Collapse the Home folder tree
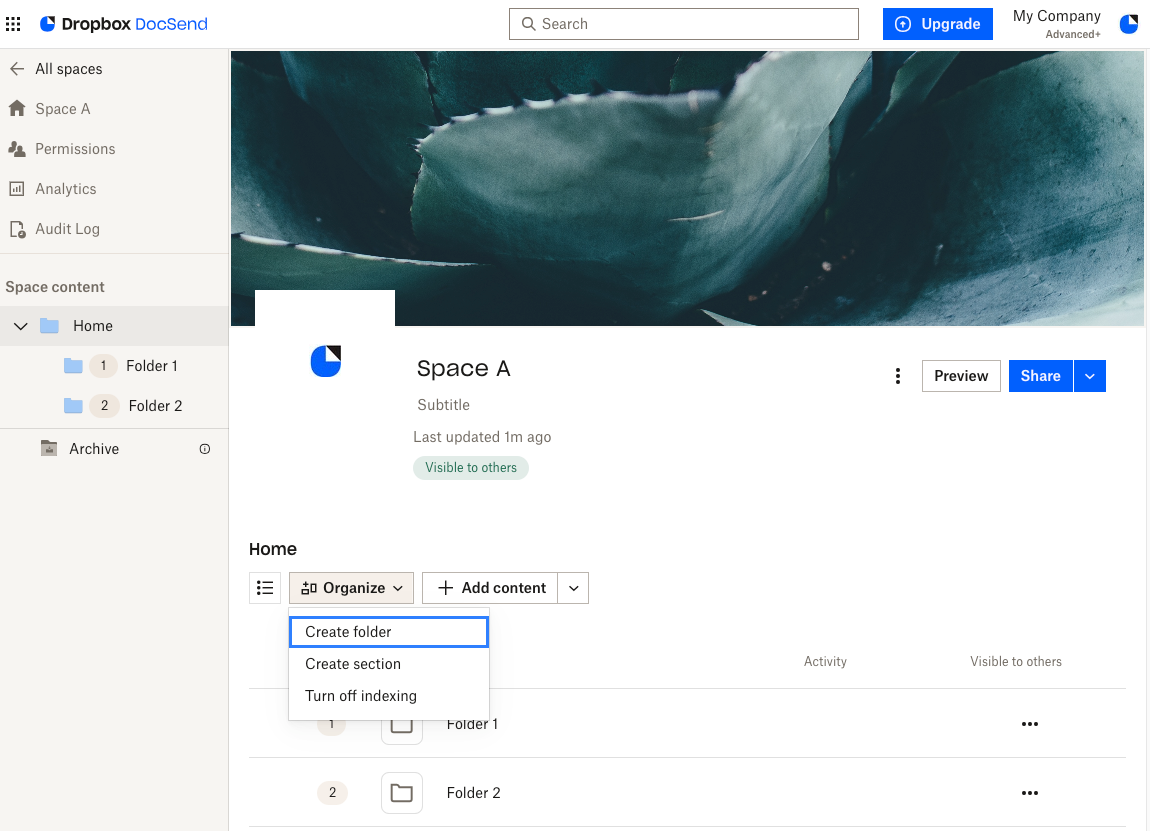 tap(20, 325)
